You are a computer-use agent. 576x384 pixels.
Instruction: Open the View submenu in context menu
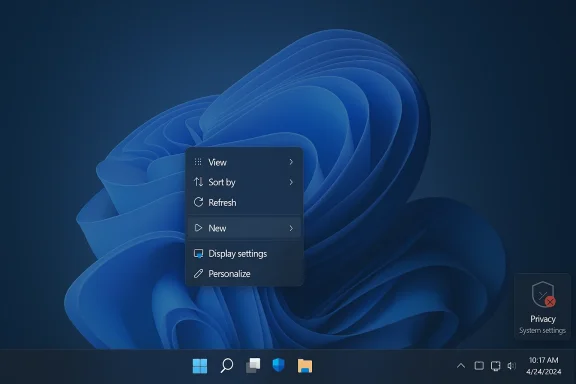click(244, 162)
